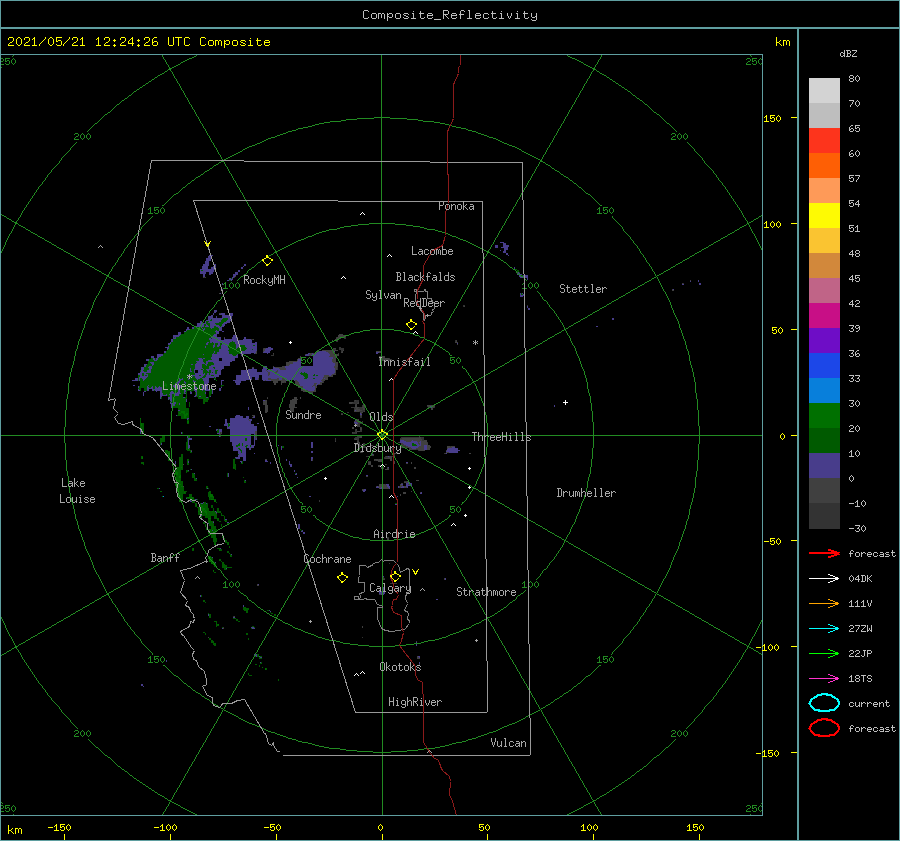Click the Limestone label
The width and height of the screenshot is (900, 841).
pyautogui.click(x=189, y=386)
